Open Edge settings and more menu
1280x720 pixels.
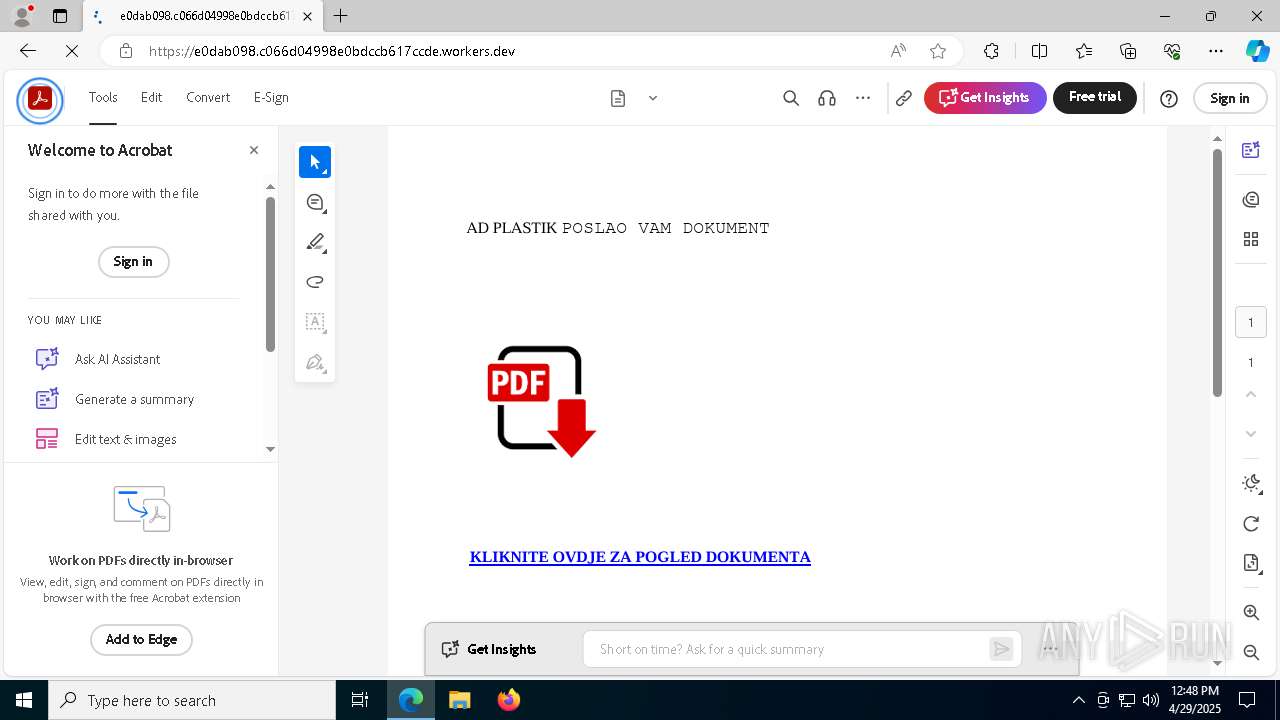tap(1216, 51)
